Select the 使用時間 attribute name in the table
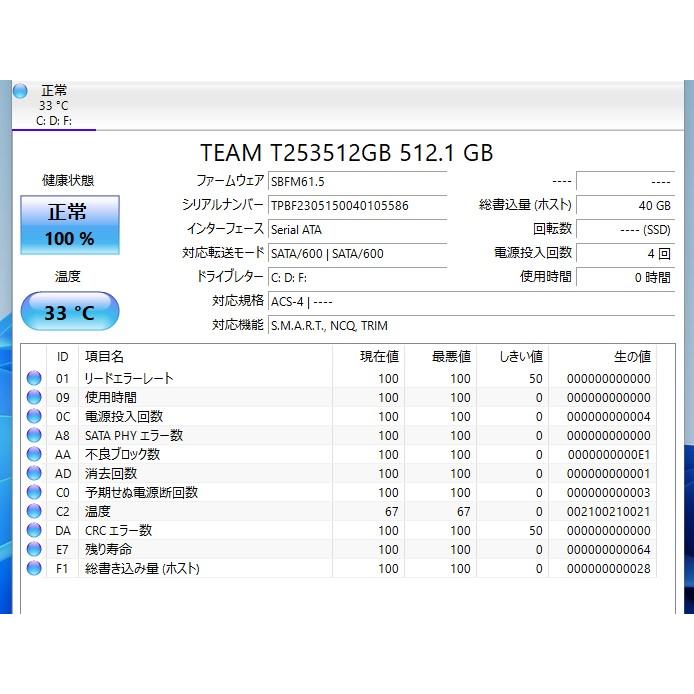Image resolution: width=694 pixels, height=694 pixels. (111, 397)
